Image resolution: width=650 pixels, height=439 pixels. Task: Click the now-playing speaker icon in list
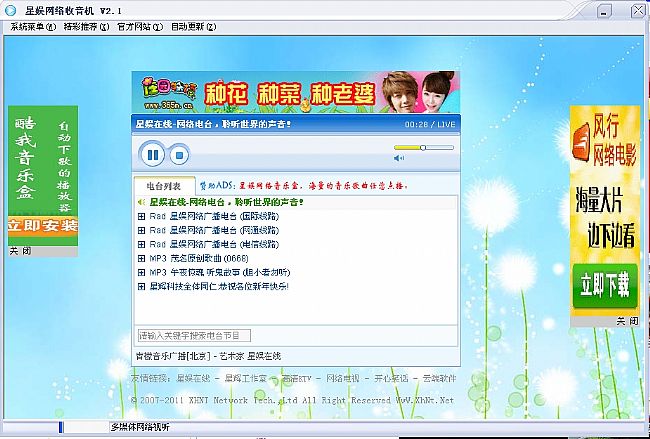[x=141, y=202]
